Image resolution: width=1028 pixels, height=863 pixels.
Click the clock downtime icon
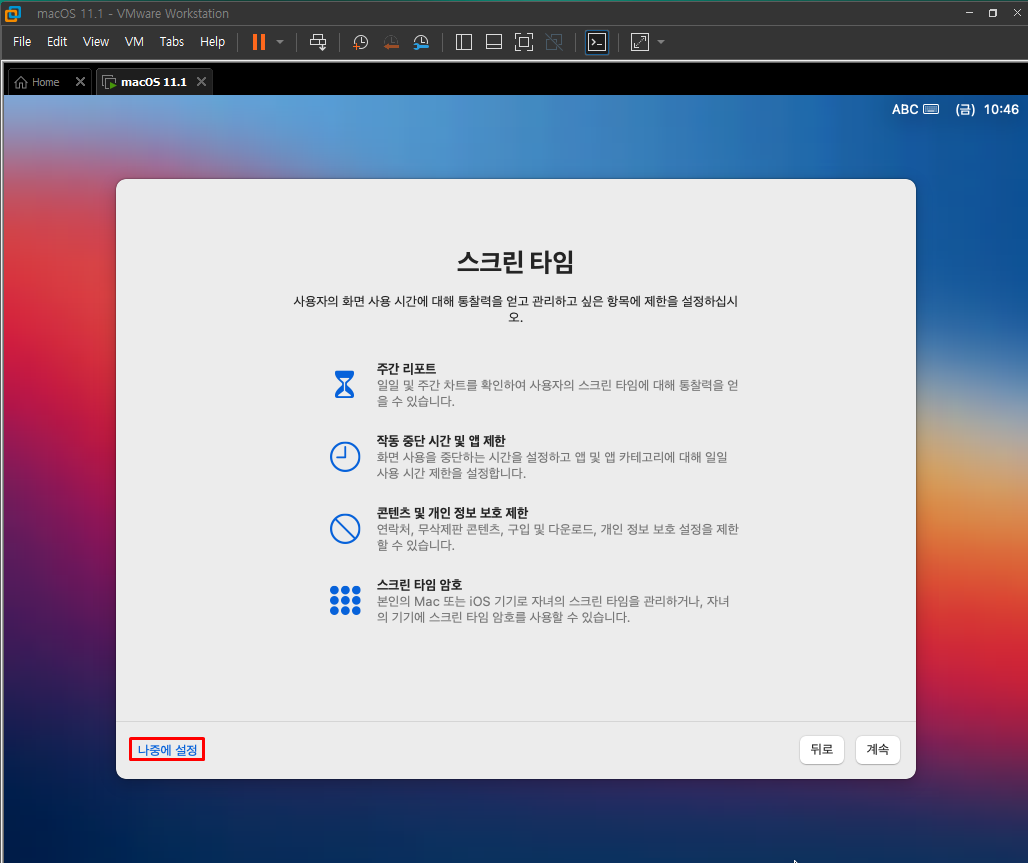345,456
